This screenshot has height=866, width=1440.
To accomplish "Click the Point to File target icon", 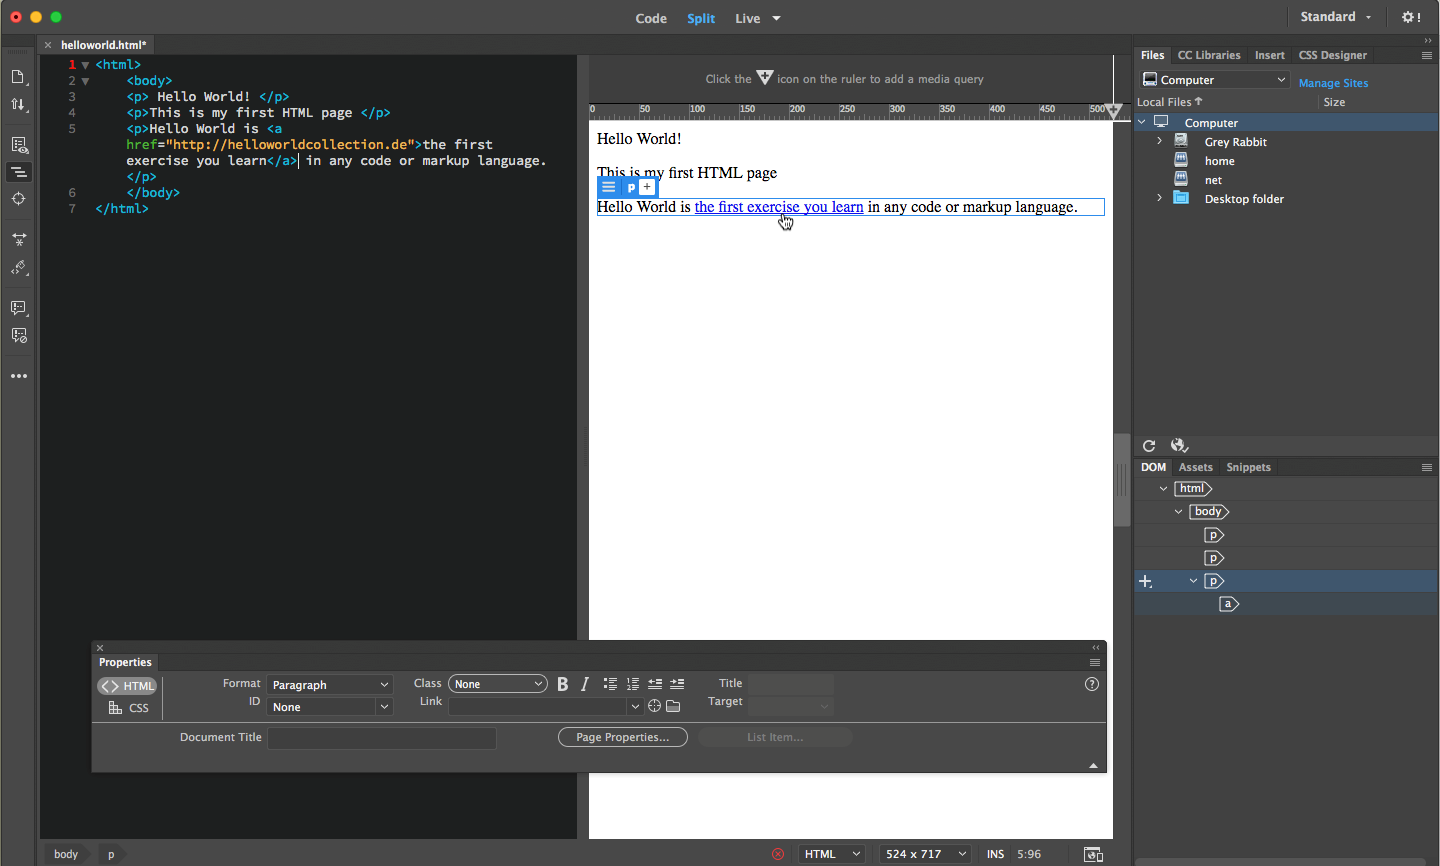I will pos(654,706).
